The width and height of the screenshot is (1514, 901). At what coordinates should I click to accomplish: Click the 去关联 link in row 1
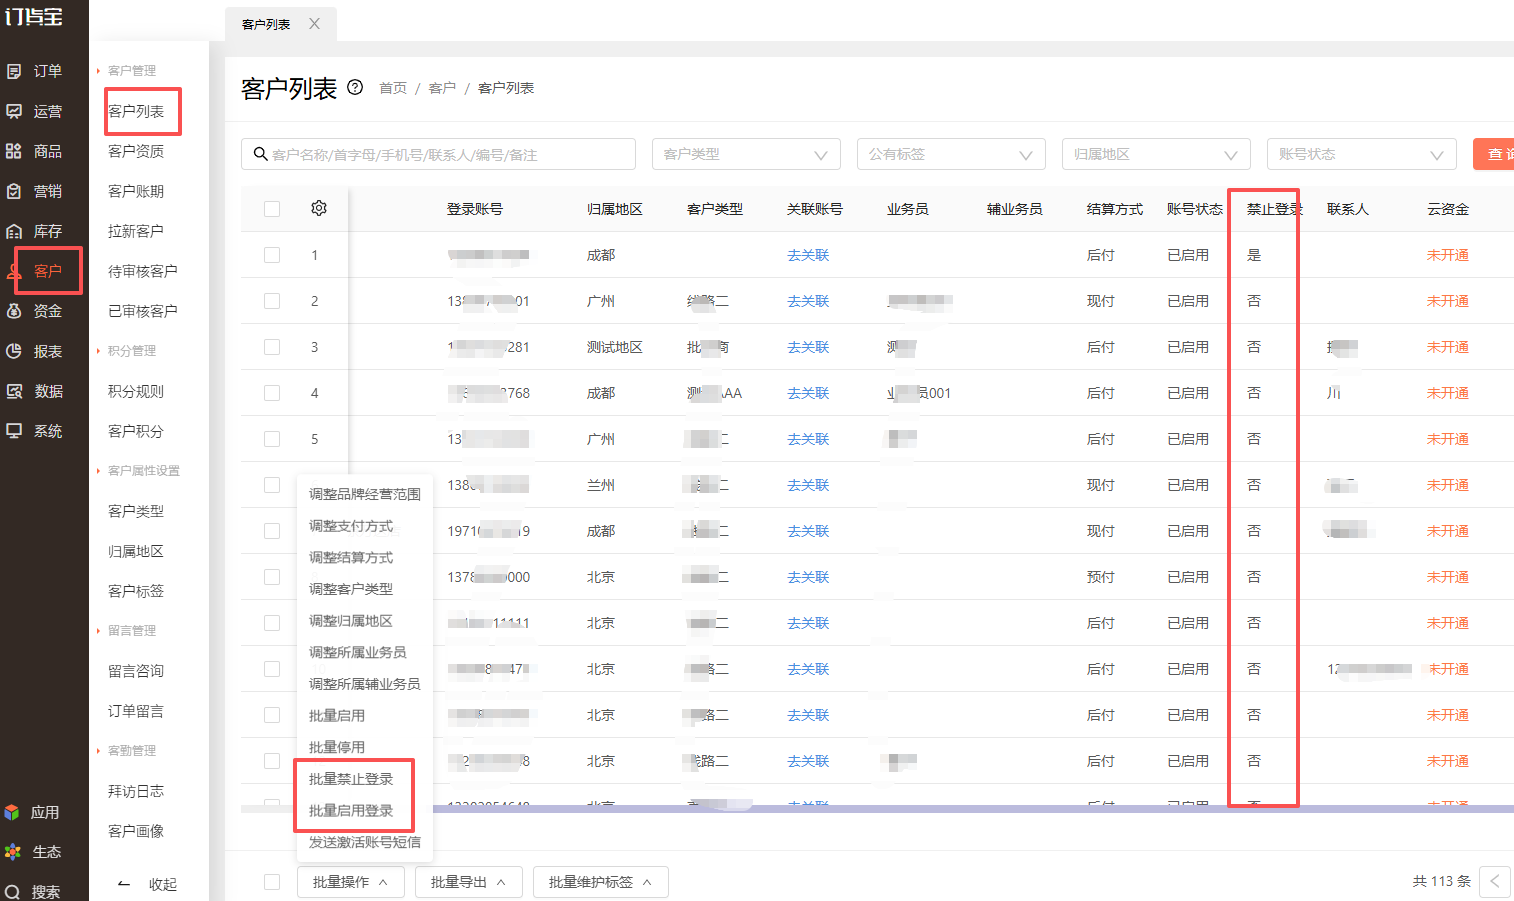pos(808,255)
